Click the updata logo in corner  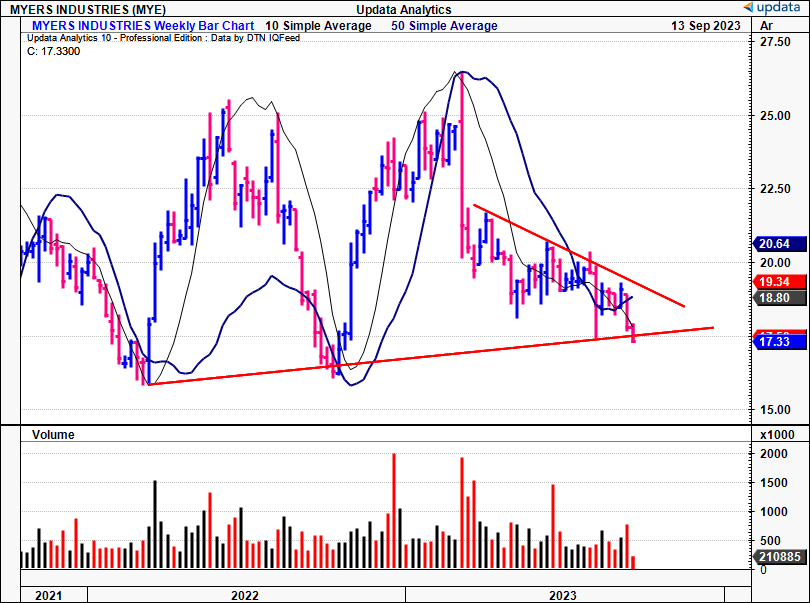tap(772, 8)
